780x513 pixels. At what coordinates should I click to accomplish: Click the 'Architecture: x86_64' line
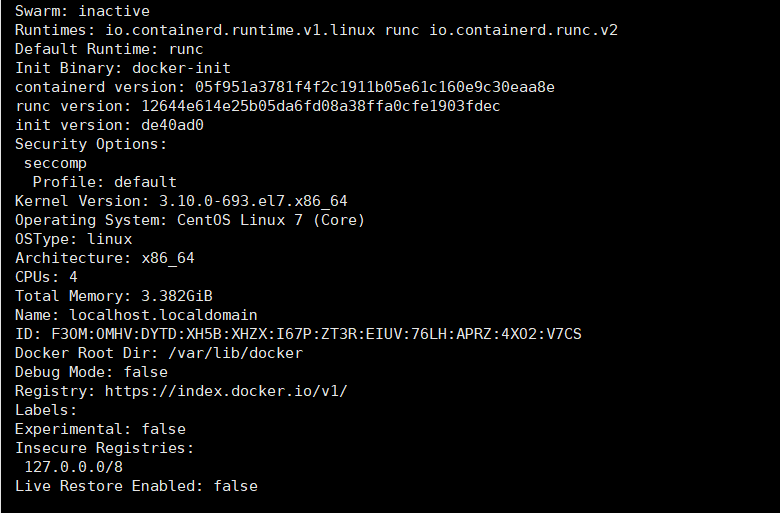click(104, 258)
